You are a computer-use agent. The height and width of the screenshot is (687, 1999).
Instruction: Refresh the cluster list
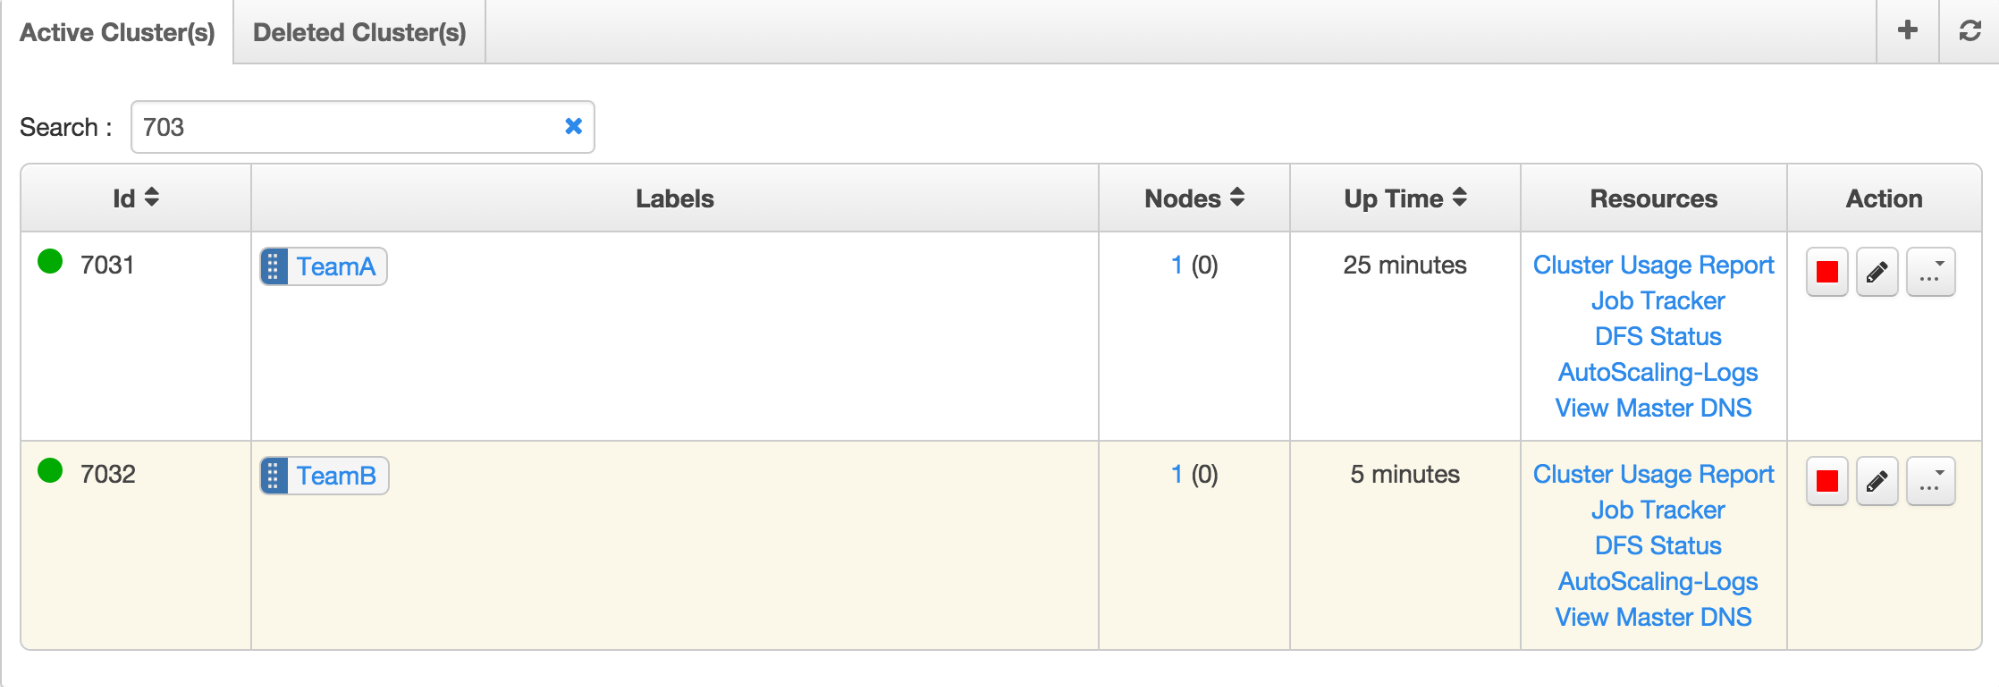pyautogui.click(x=1969, y=31)
